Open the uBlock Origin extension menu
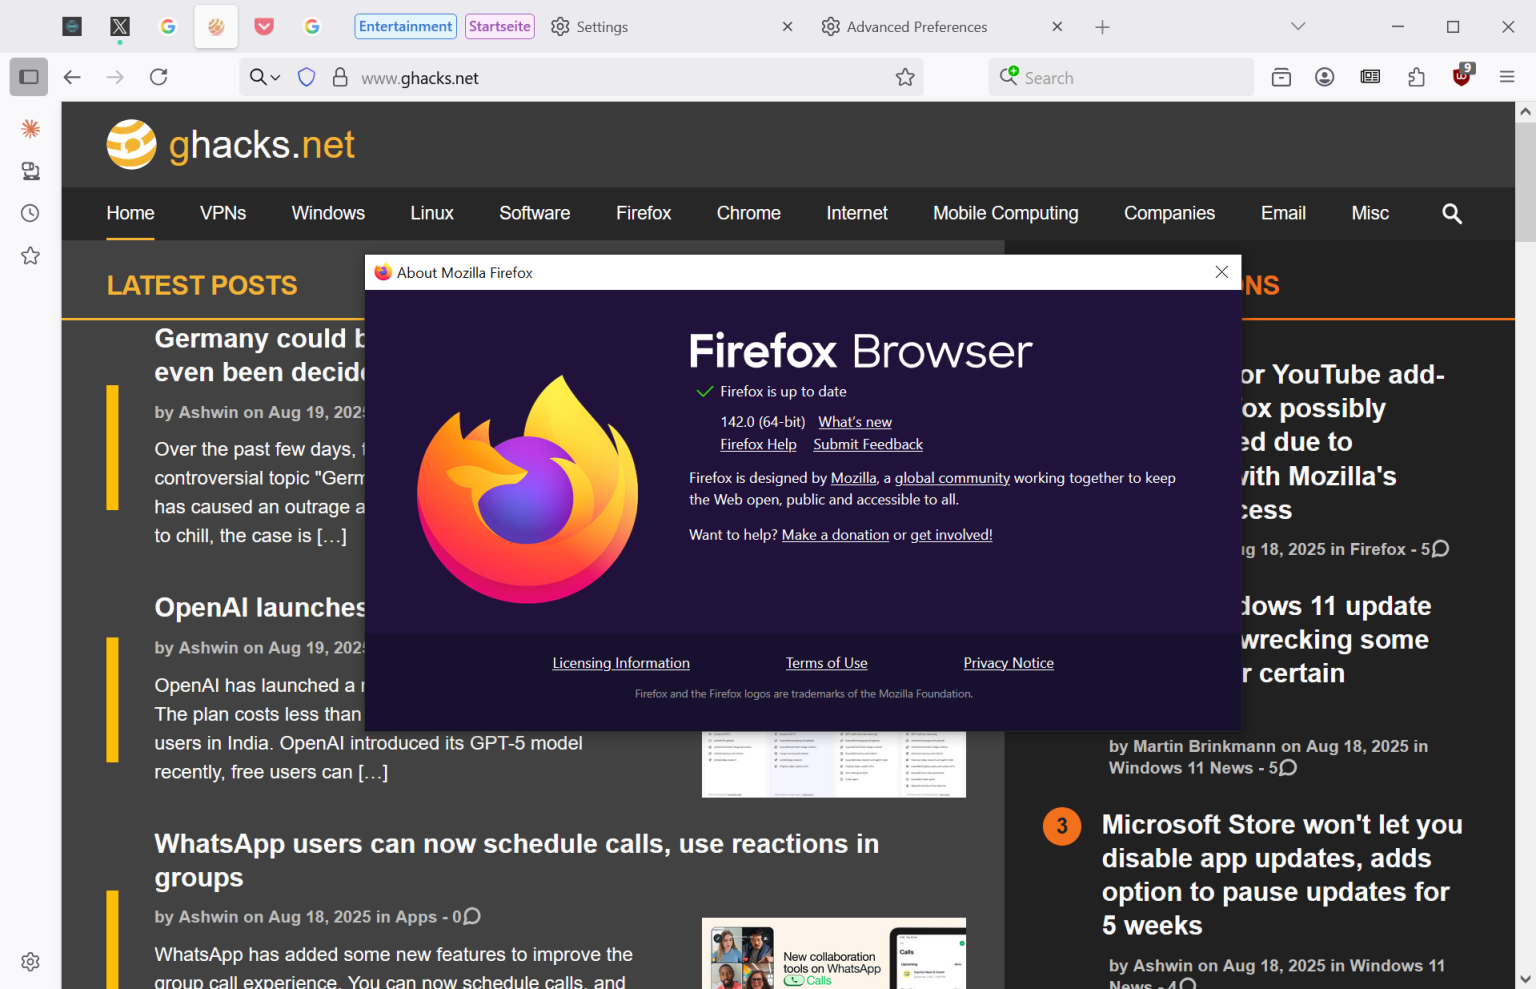Image resolution: width=1536 pixels, height=989 pixels. tap(1462, 76)
